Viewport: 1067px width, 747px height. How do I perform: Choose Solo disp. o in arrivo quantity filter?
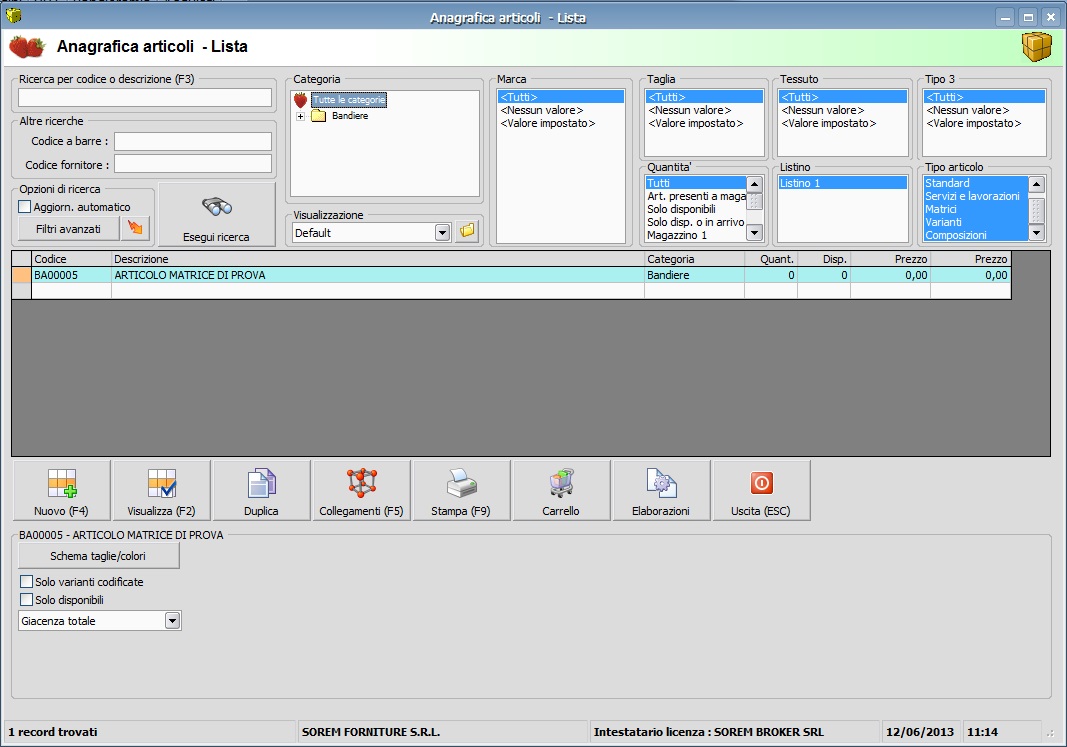[x=695, y=222]
